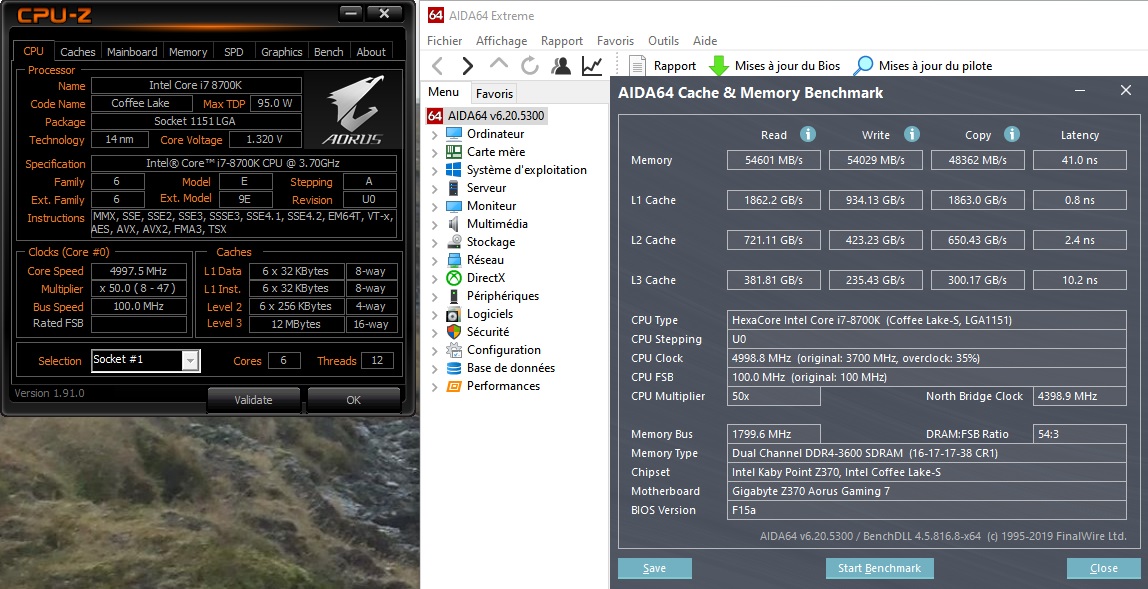Click the refresh icon in AIDA64 toolbar
This screenshot has height=589, width=1148.
coord(530,66)
